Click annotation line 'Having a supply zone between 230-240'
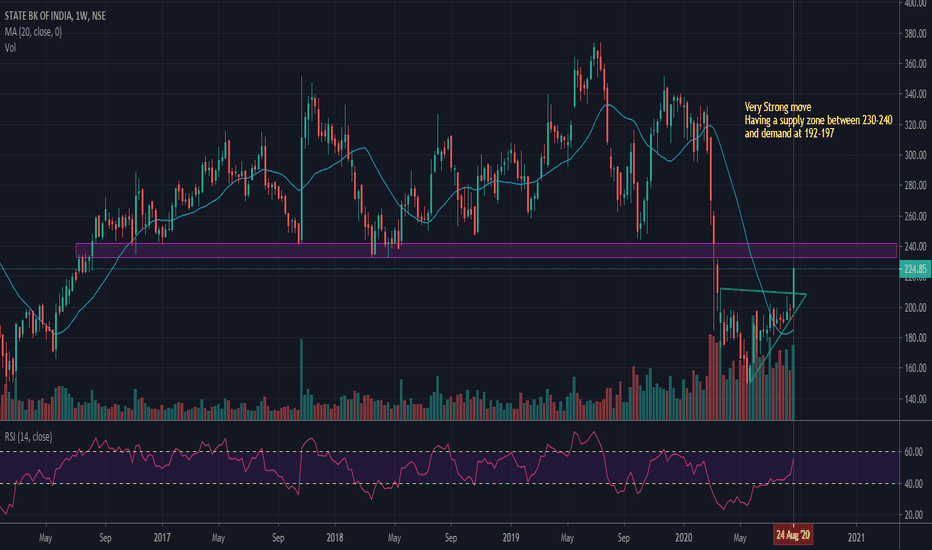Image resolution: width=932 pixels, height=550 pixels. point(818,121)
